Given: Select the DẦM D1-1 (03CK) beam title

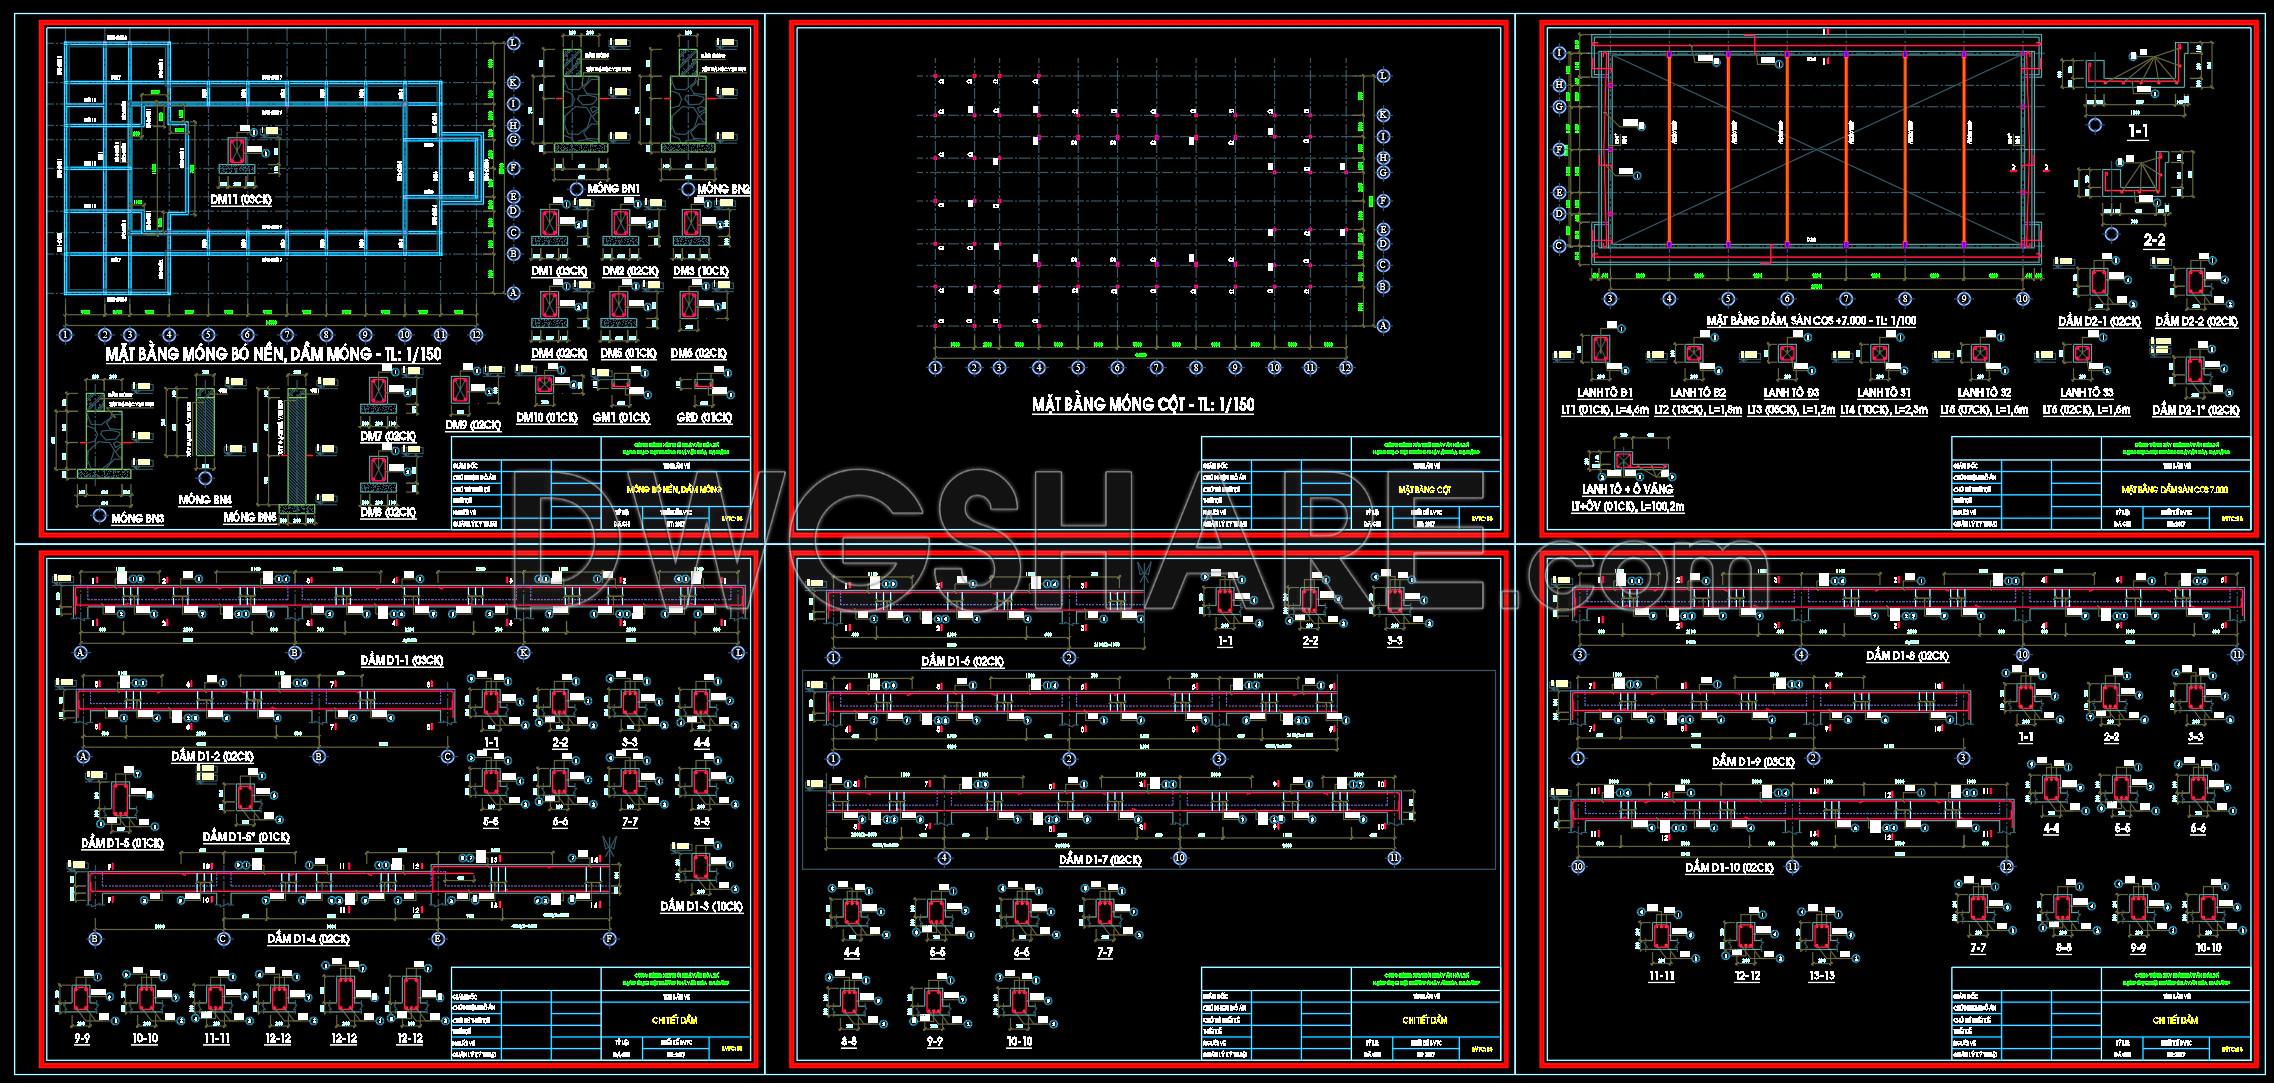Looking at the screenshot, I should coord(402,660).
